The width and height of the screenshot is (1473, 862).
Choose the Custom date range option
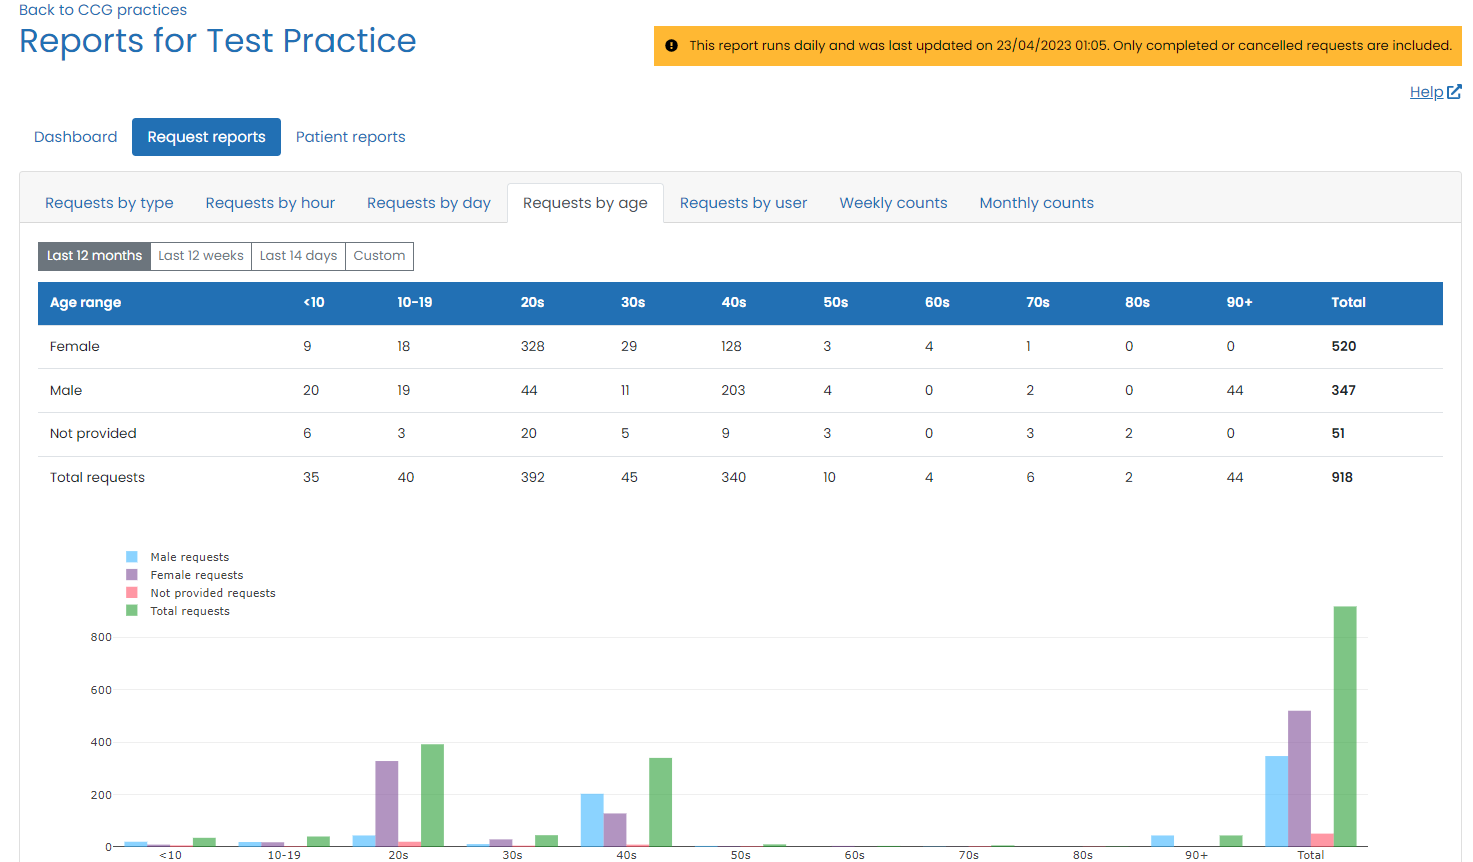tap(379, 256)
